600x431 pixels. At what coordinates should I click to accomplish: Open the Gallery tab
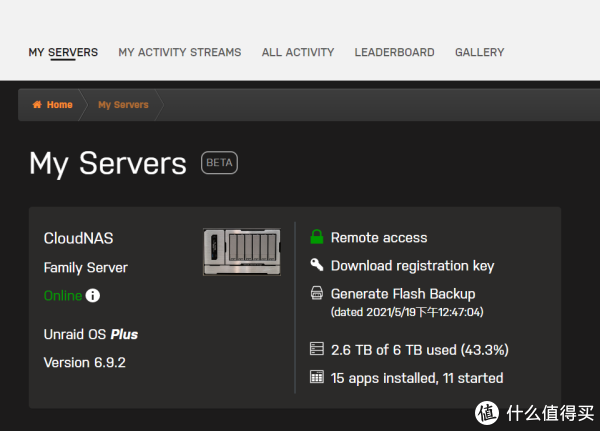tap(479, 52)
